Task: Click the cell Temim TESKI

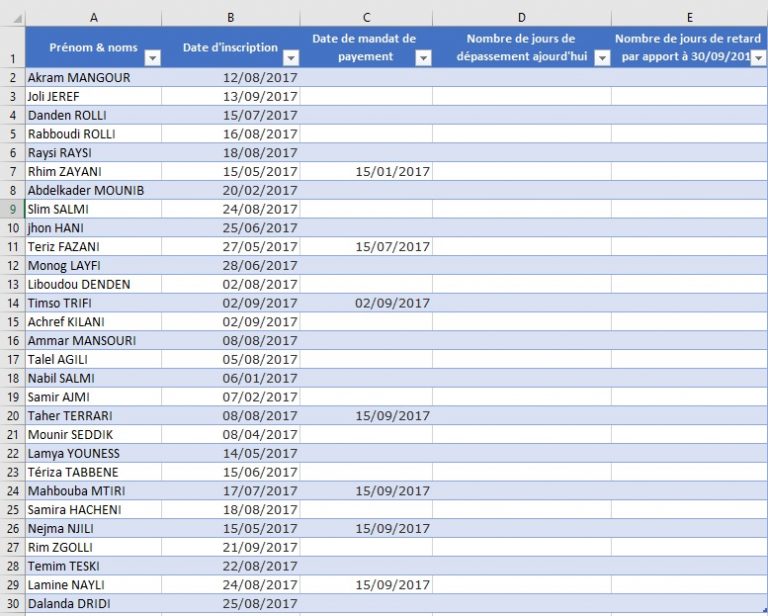Action: coord(94,567)
